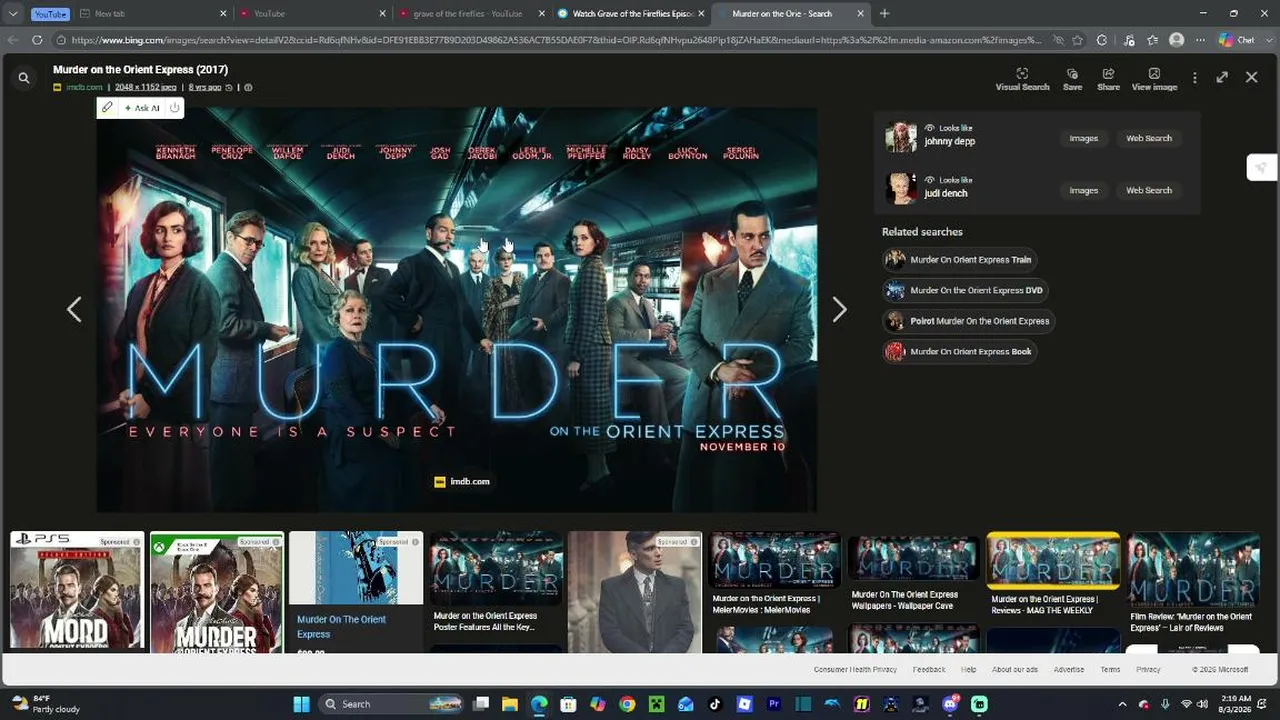Viewport: 1280px width, 720px height.
Task: Switch to the grave of the fireflies tab
Action: [472, 13]
